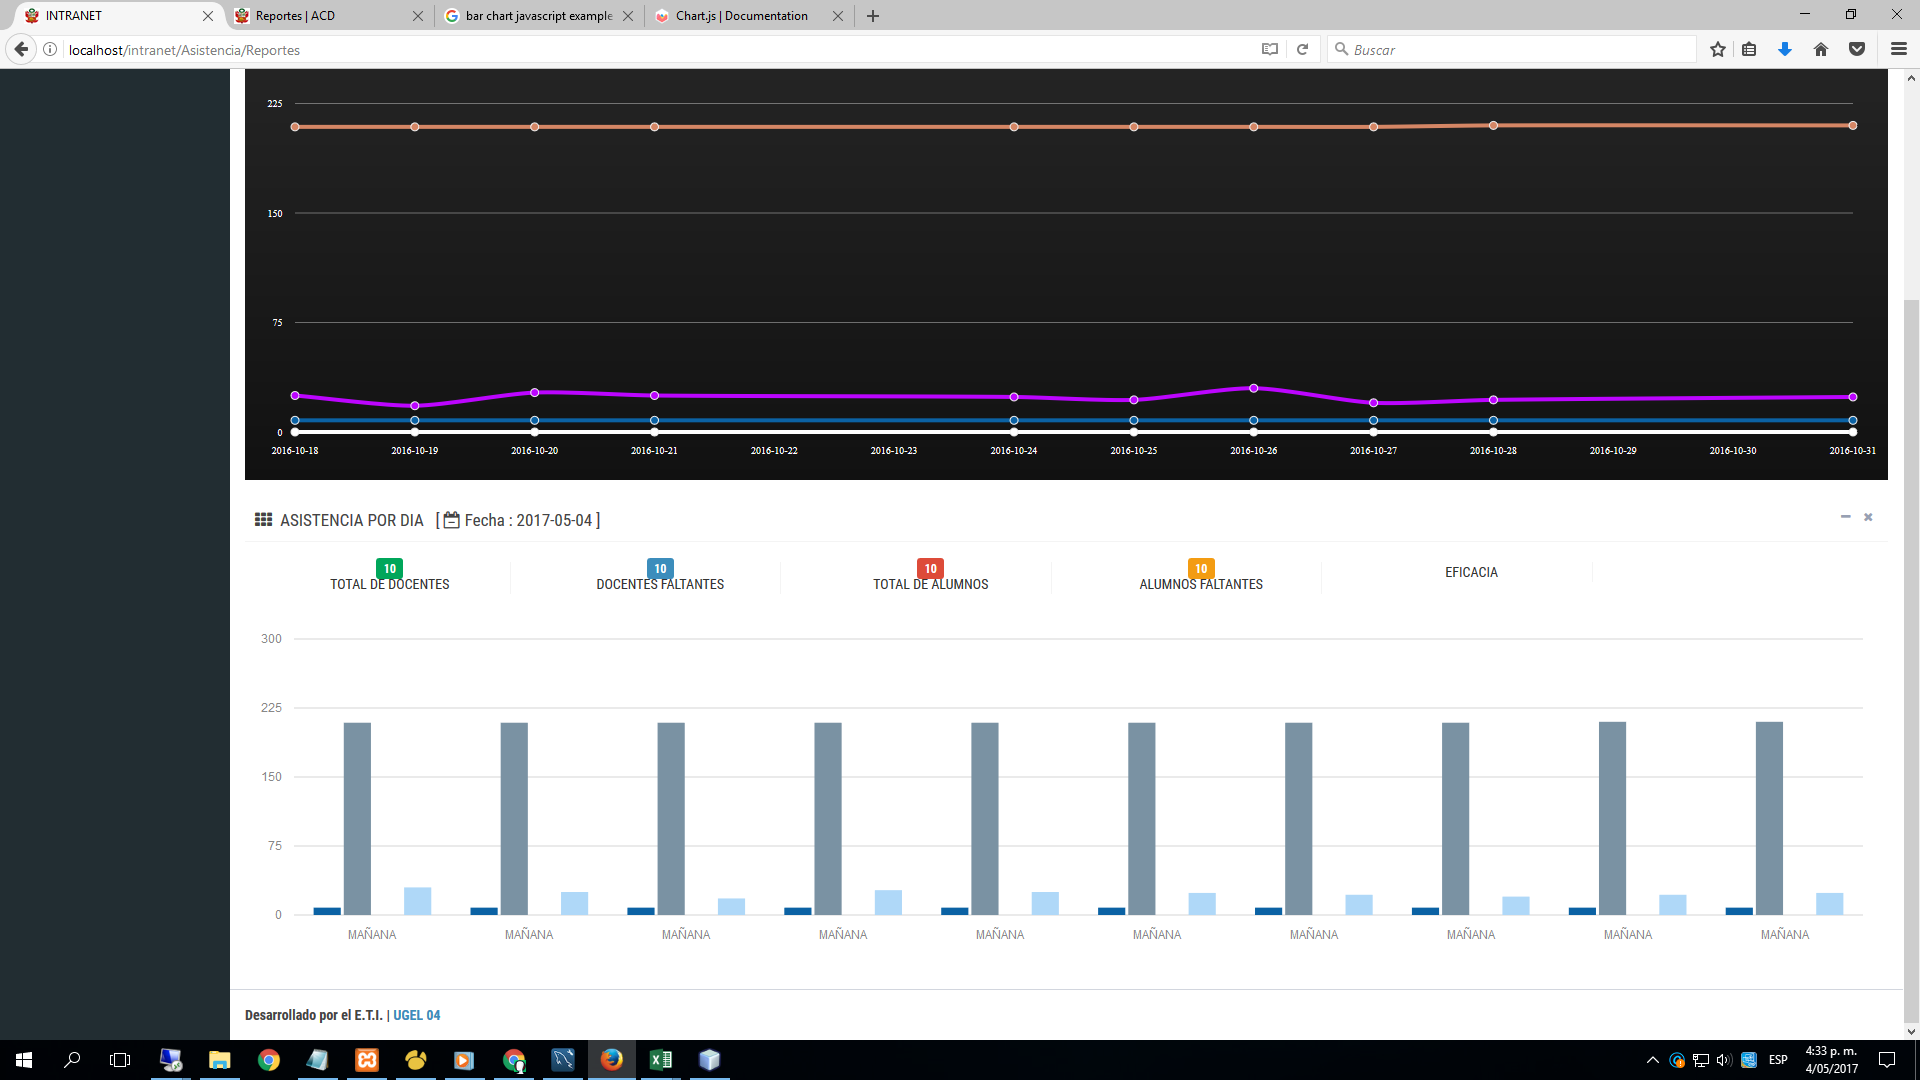The image size is (1920, 1080).
Task: Open site information icon in address bar
Action: 50,49
